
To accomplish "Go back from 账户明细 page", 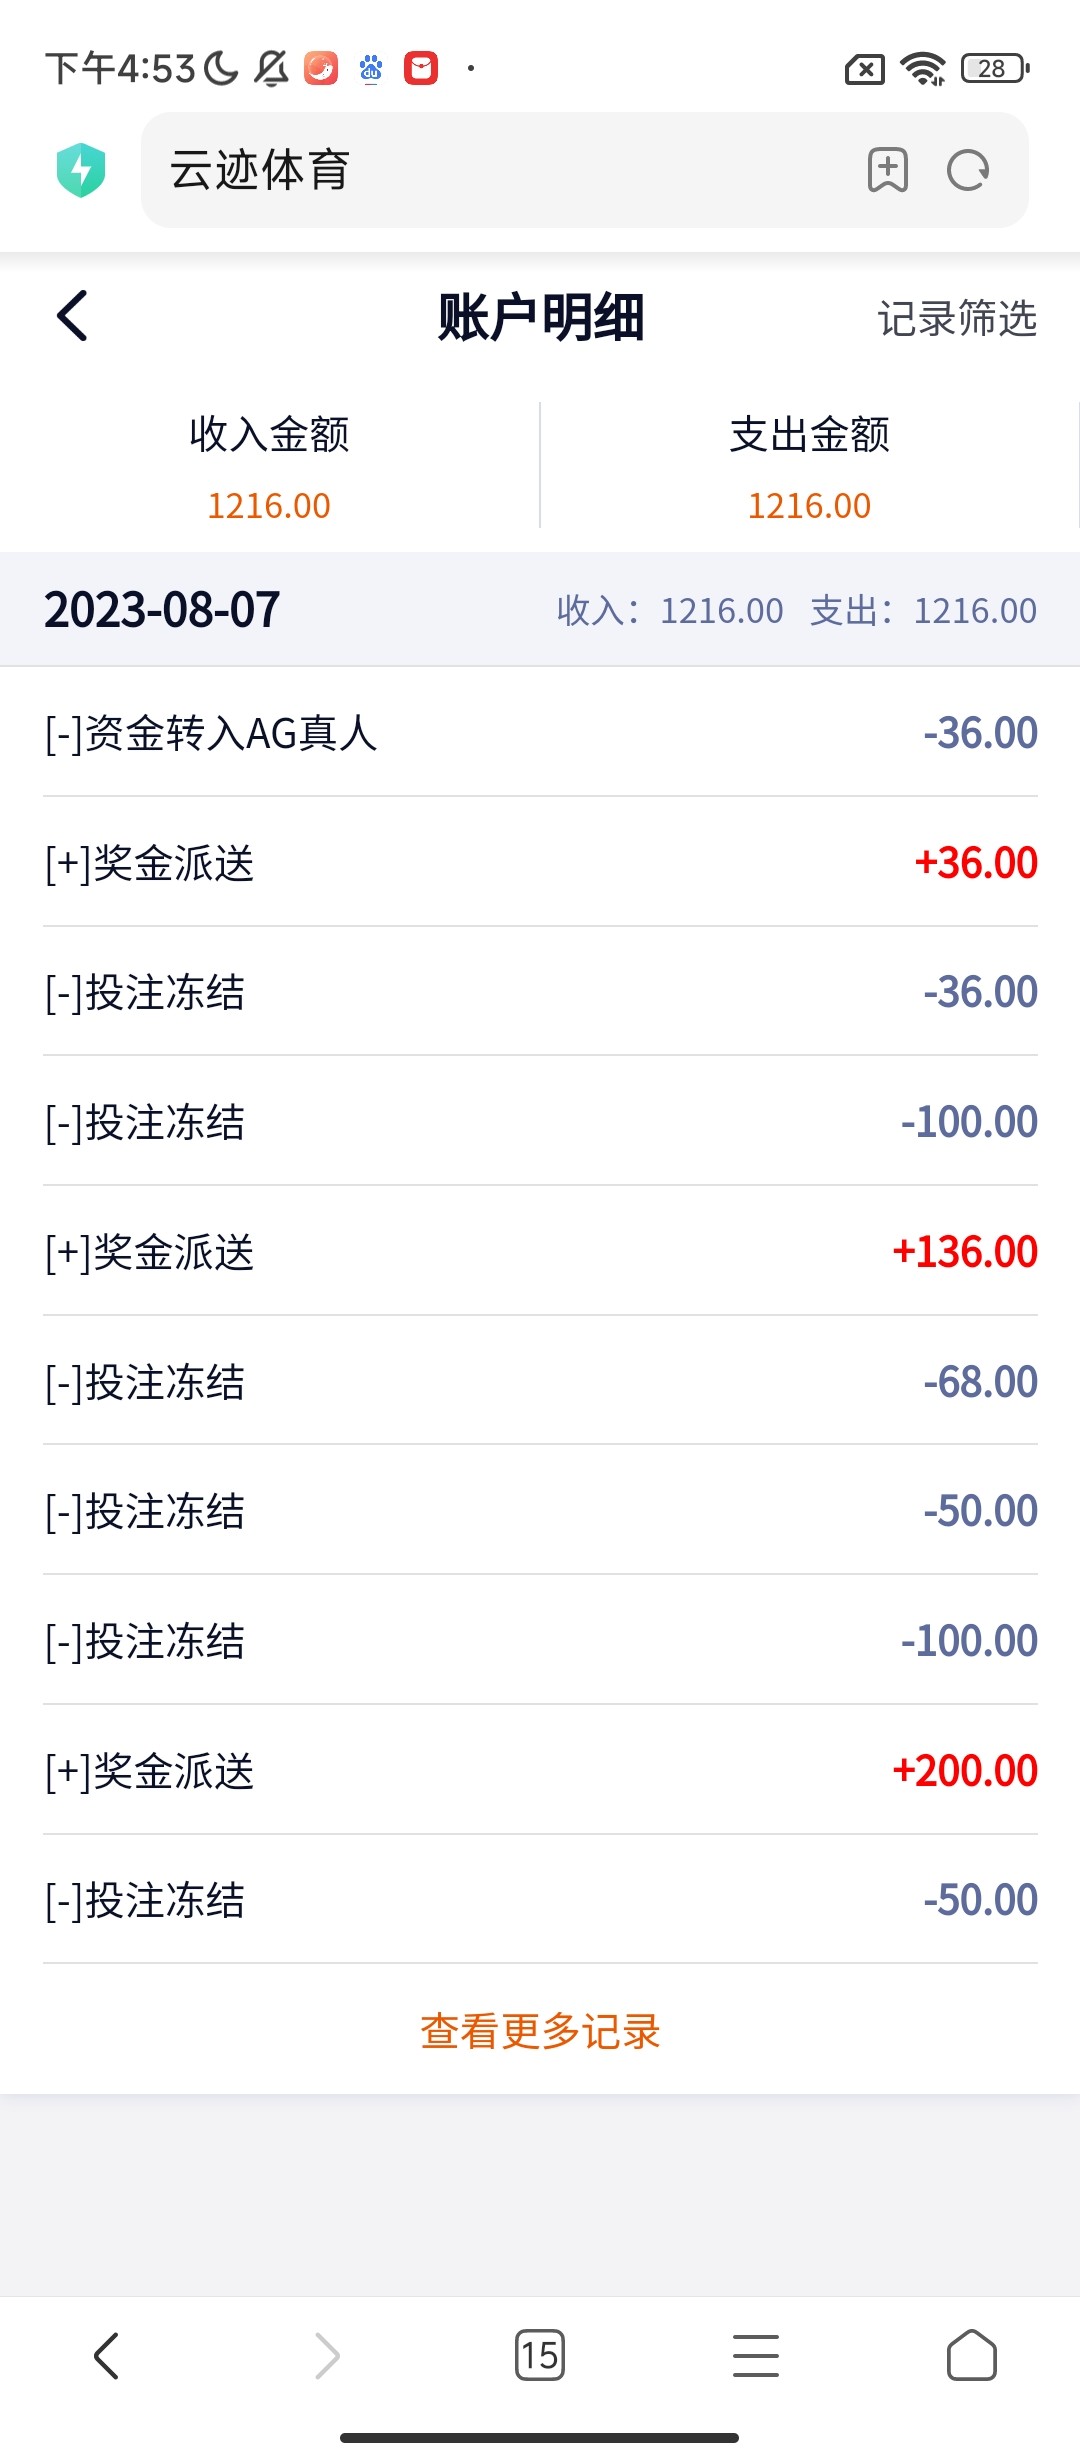I will 73,316.
